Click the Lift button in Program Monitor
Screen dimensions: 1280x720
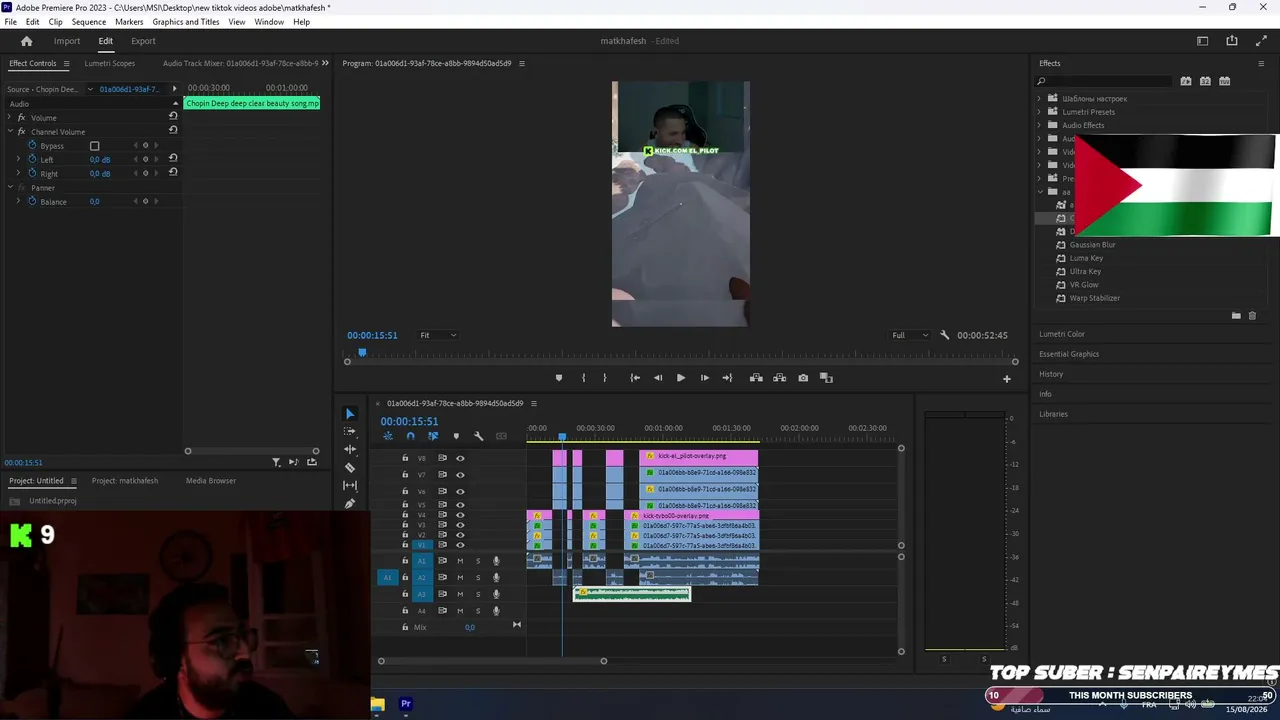(756, 378)
